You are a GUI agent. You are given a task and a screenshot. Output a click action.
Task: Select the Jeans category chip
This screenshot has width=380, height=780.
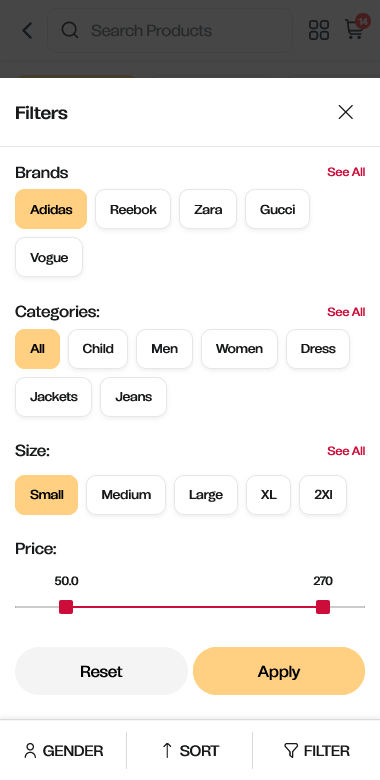[133, 397]
